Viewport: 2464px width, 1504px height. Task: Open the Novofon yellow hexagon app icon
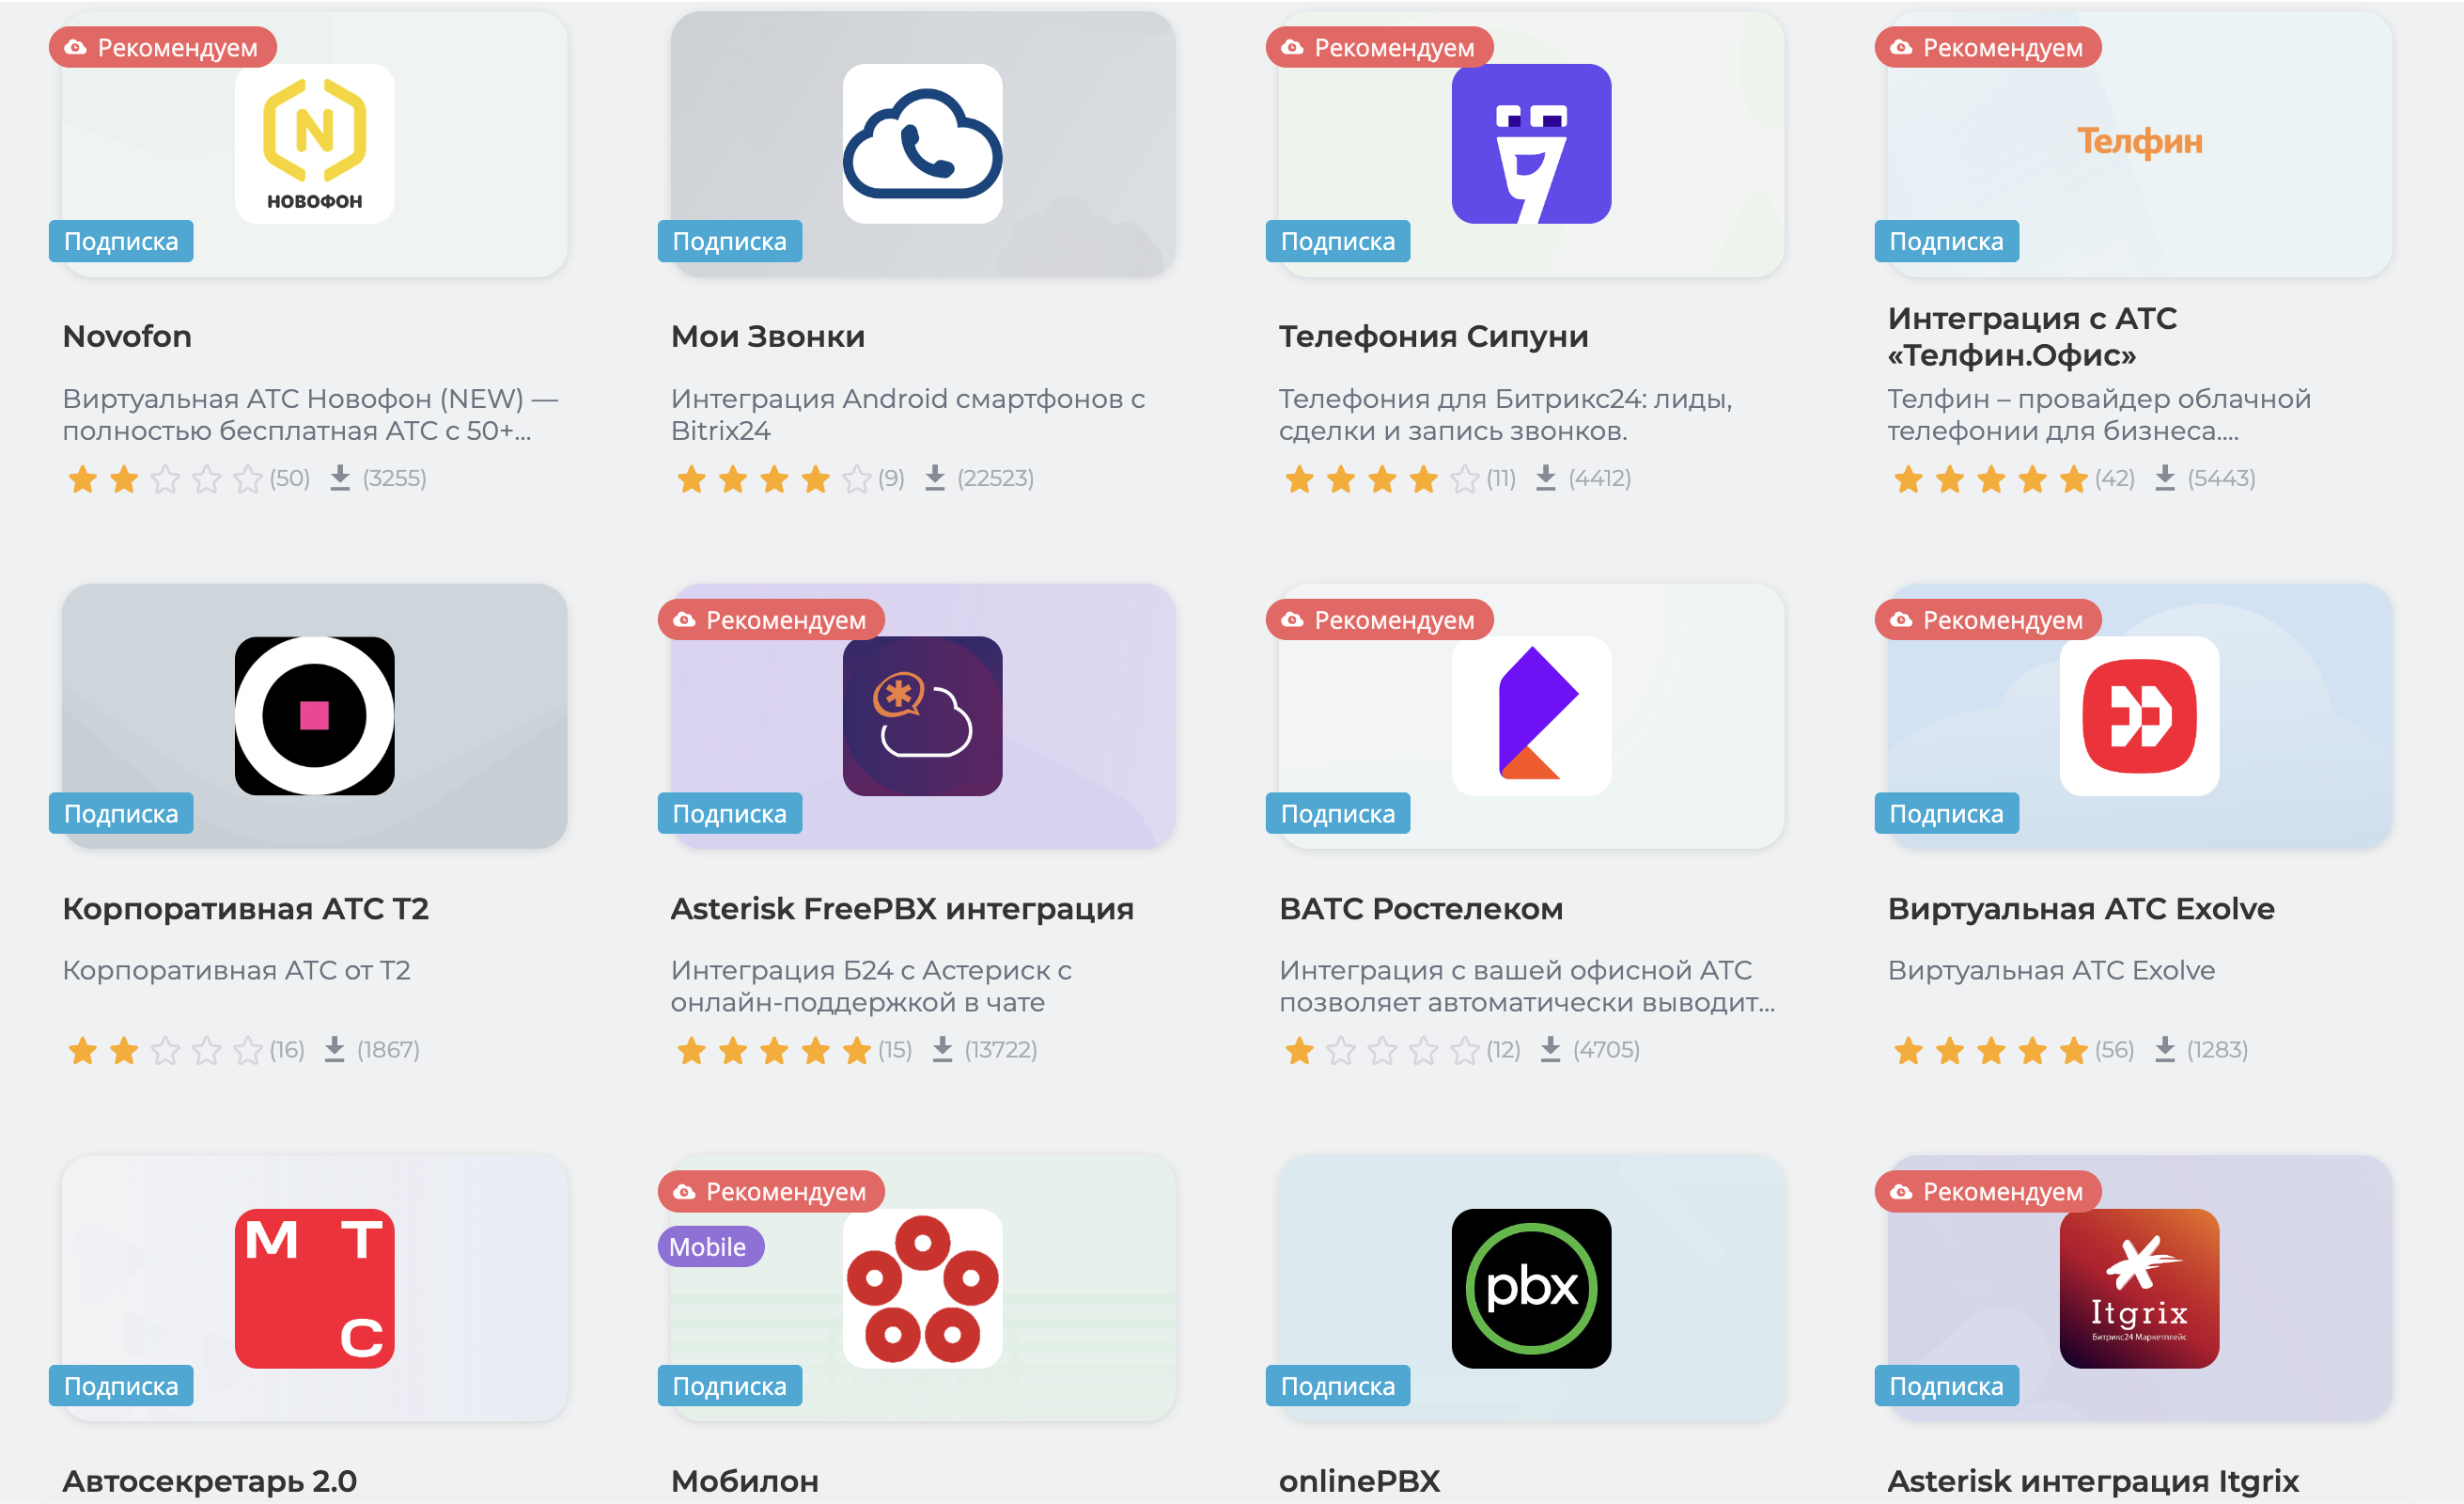pos(314,143)
